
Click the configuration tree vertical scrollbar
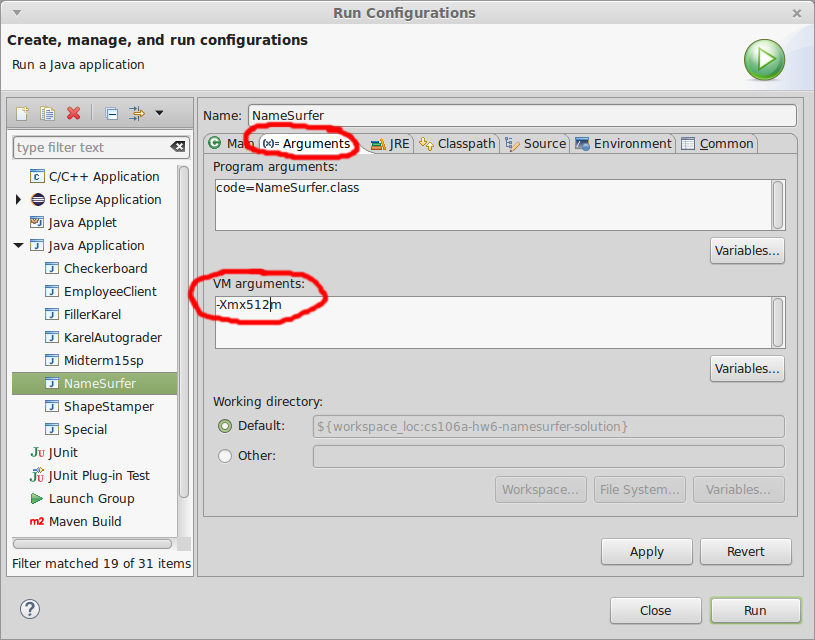[x=183, y=330]
